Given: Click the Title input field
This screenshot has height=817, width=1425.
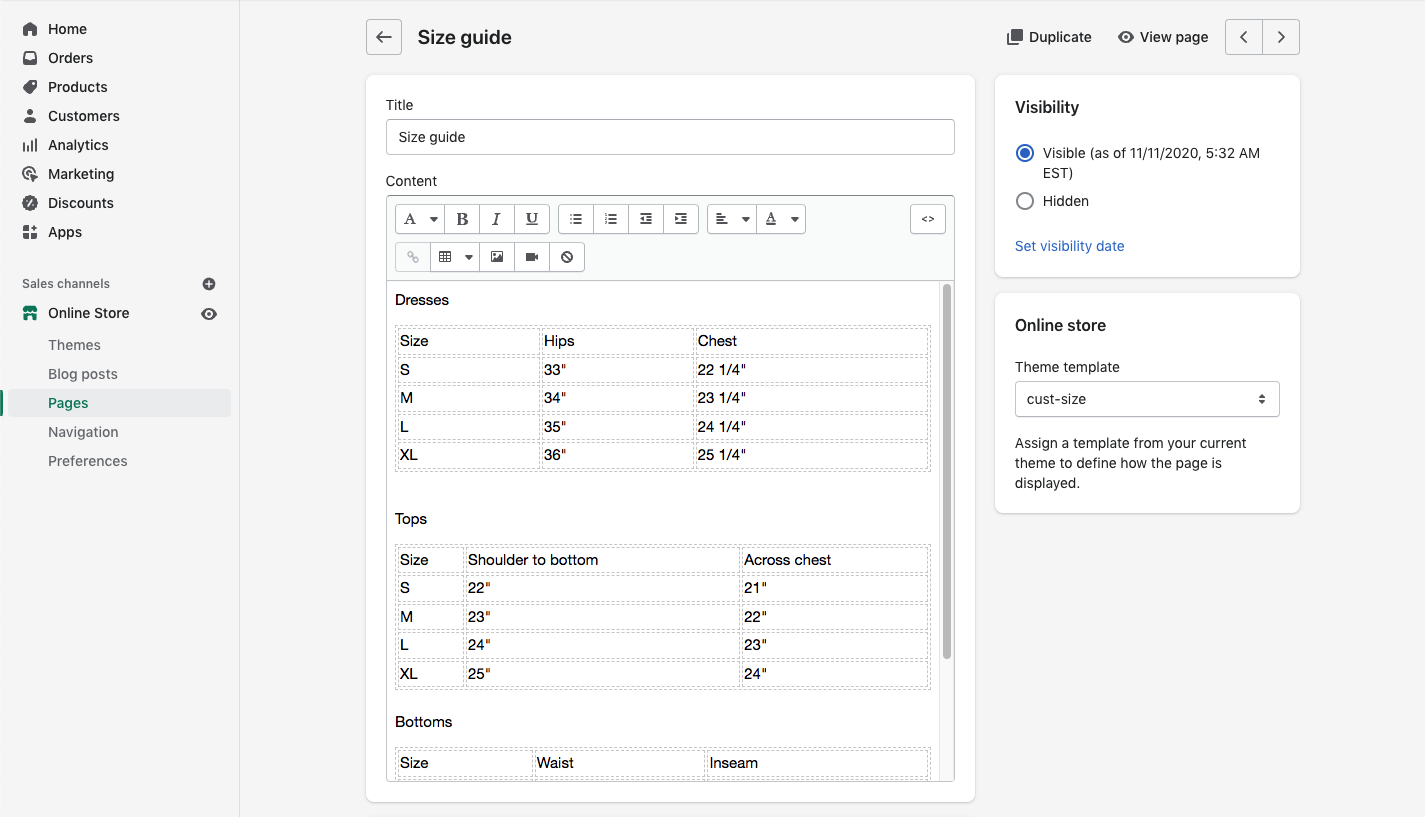Looking at the screenshot, I should [670, 137].
